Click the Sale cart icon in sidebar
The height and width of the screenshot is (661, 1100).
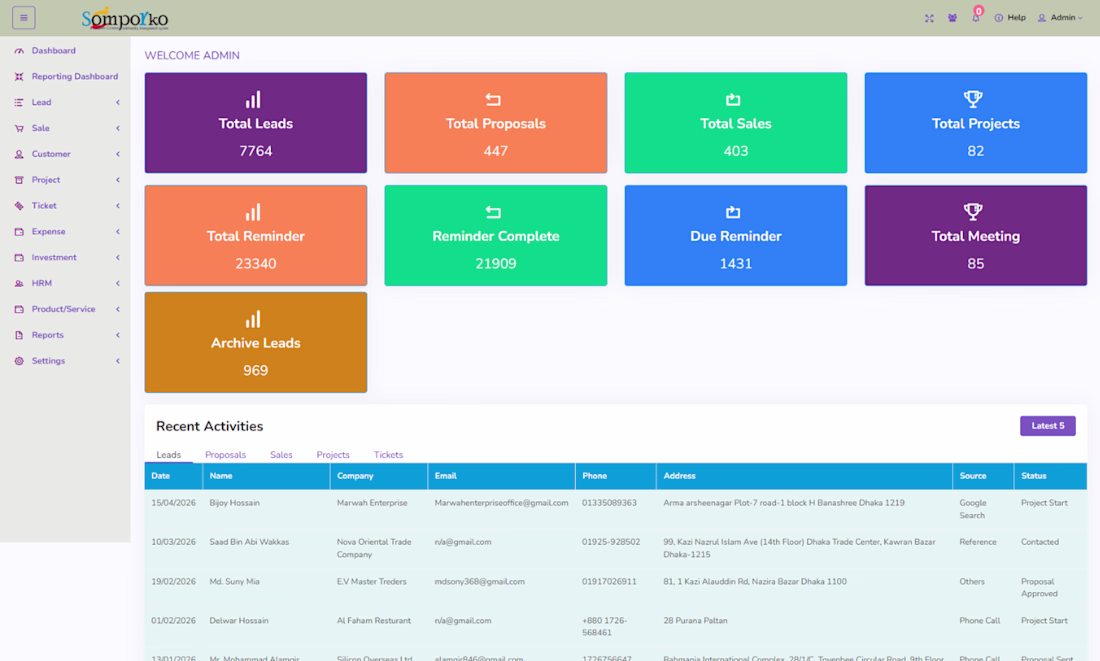tap(19, 128)
